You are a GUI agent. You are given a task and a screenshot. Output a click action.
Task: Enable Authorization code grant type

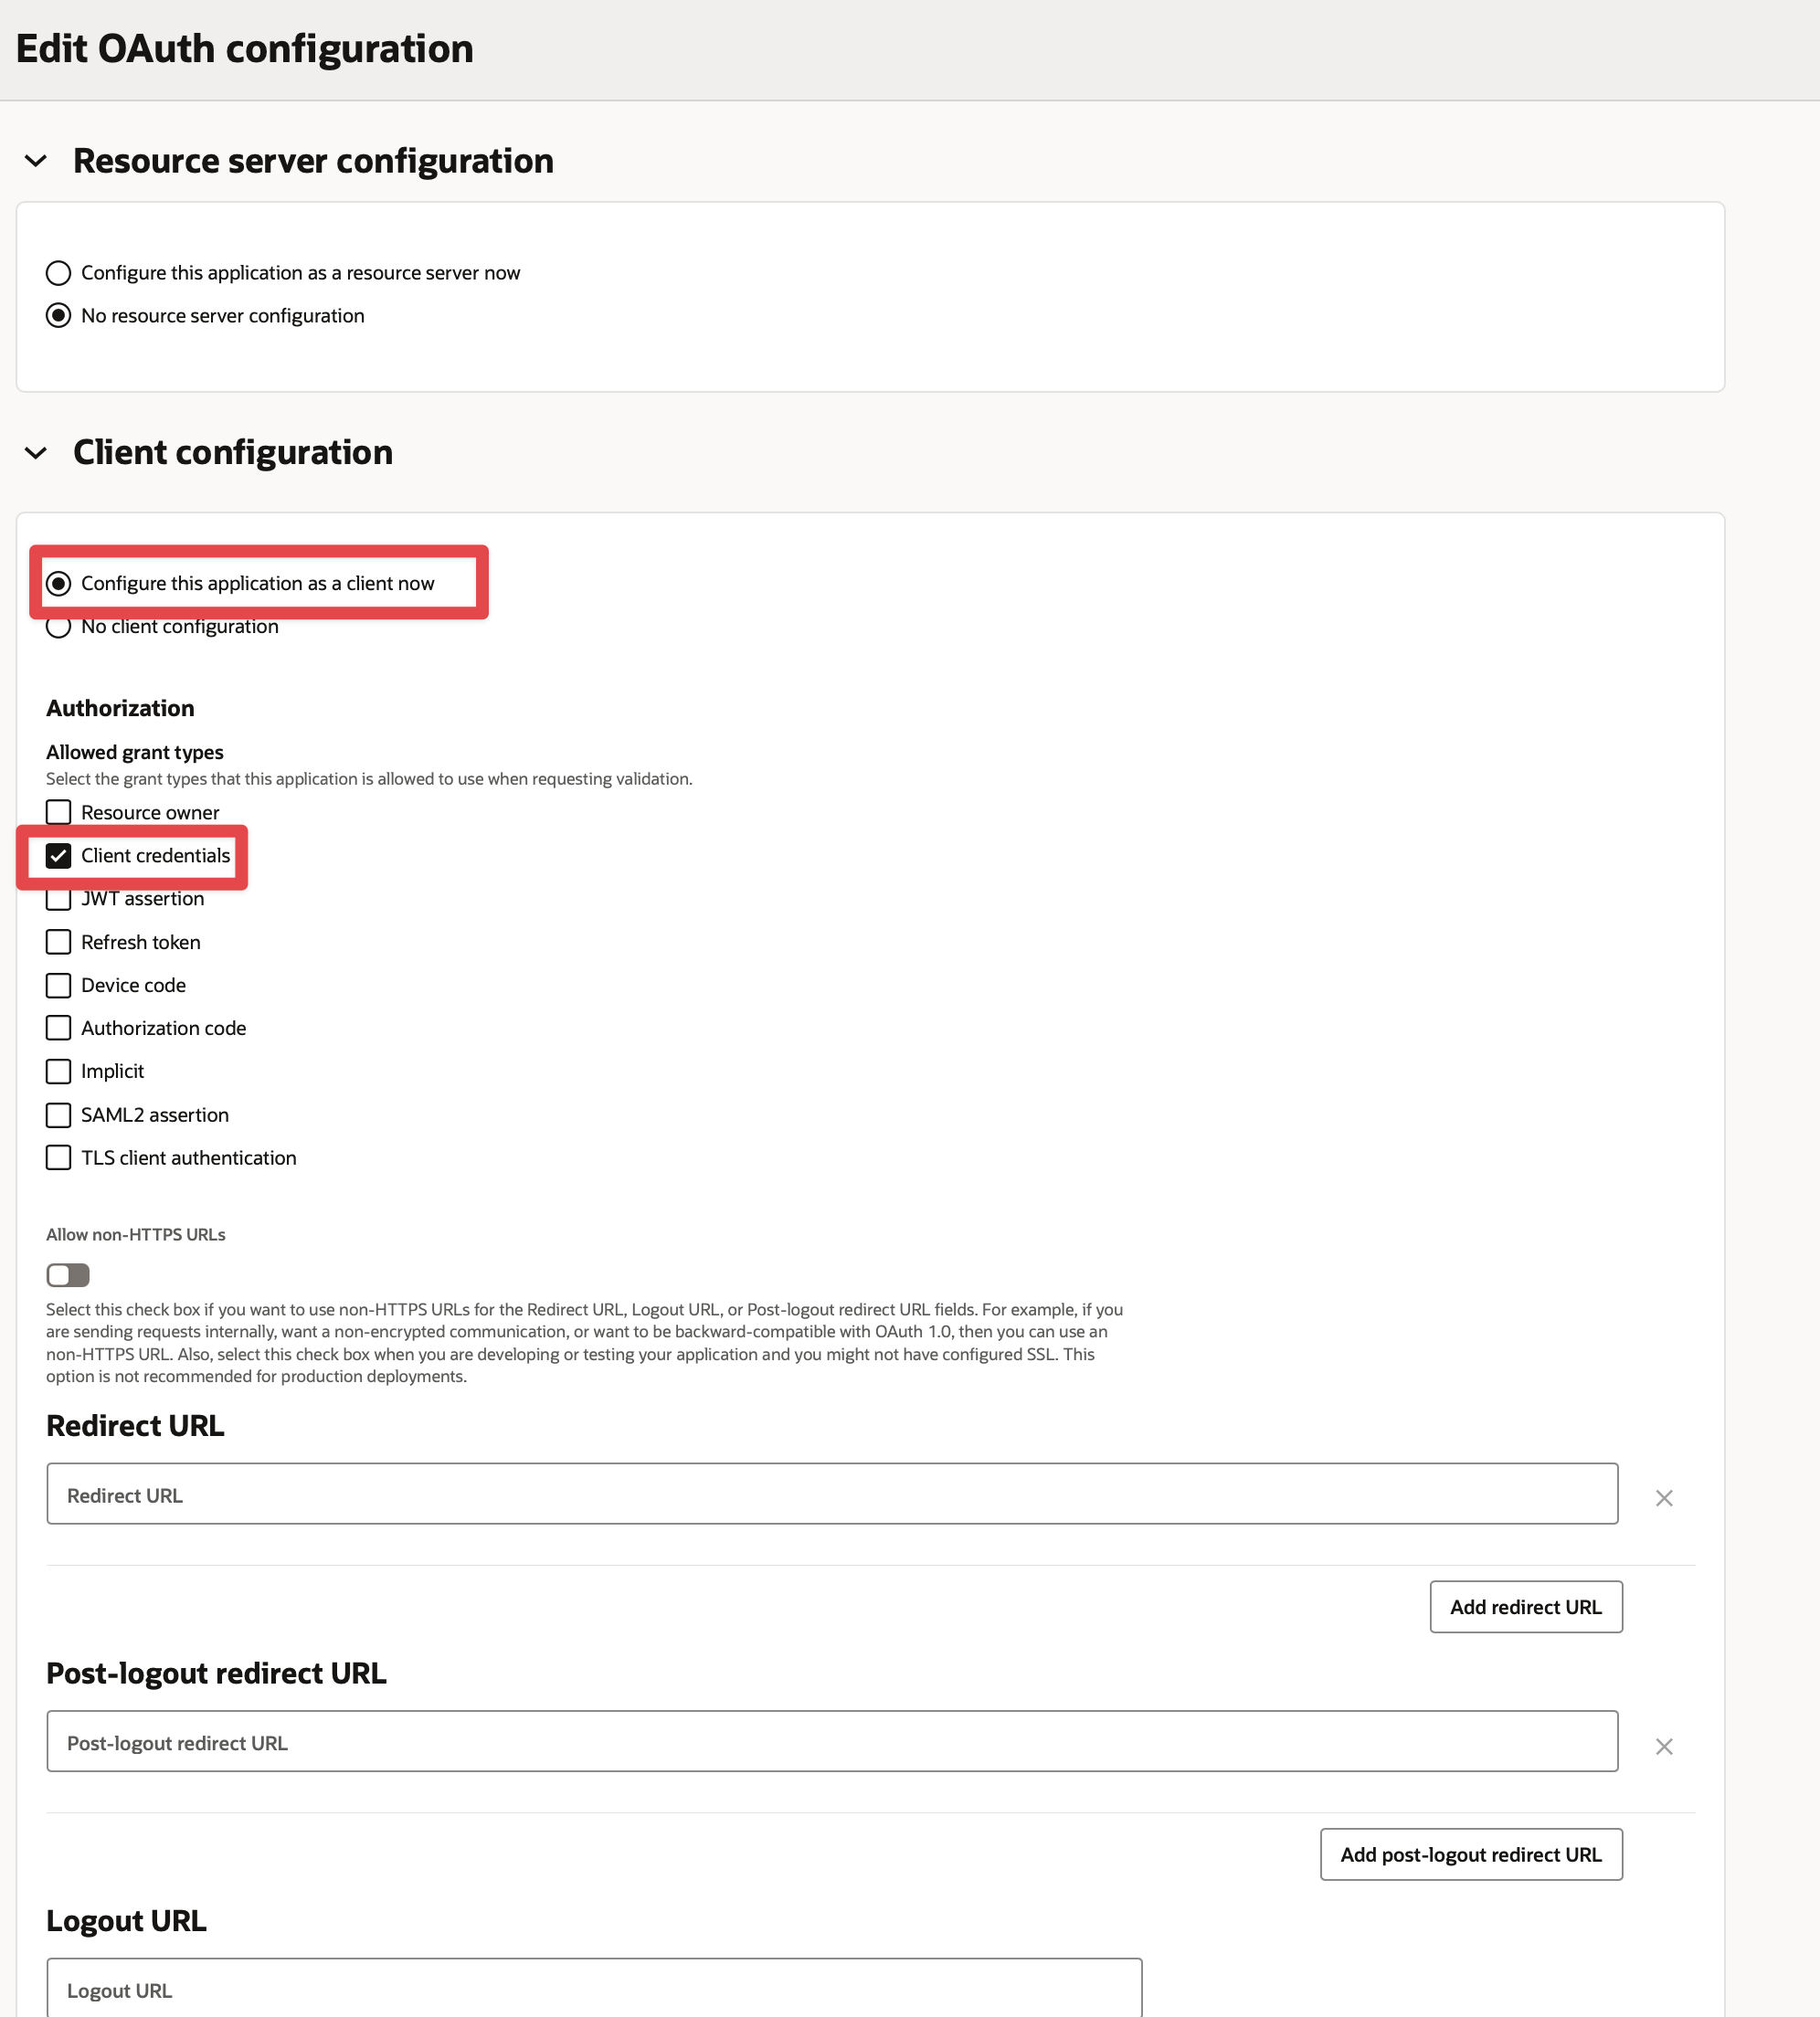(x=59, y=1028)
